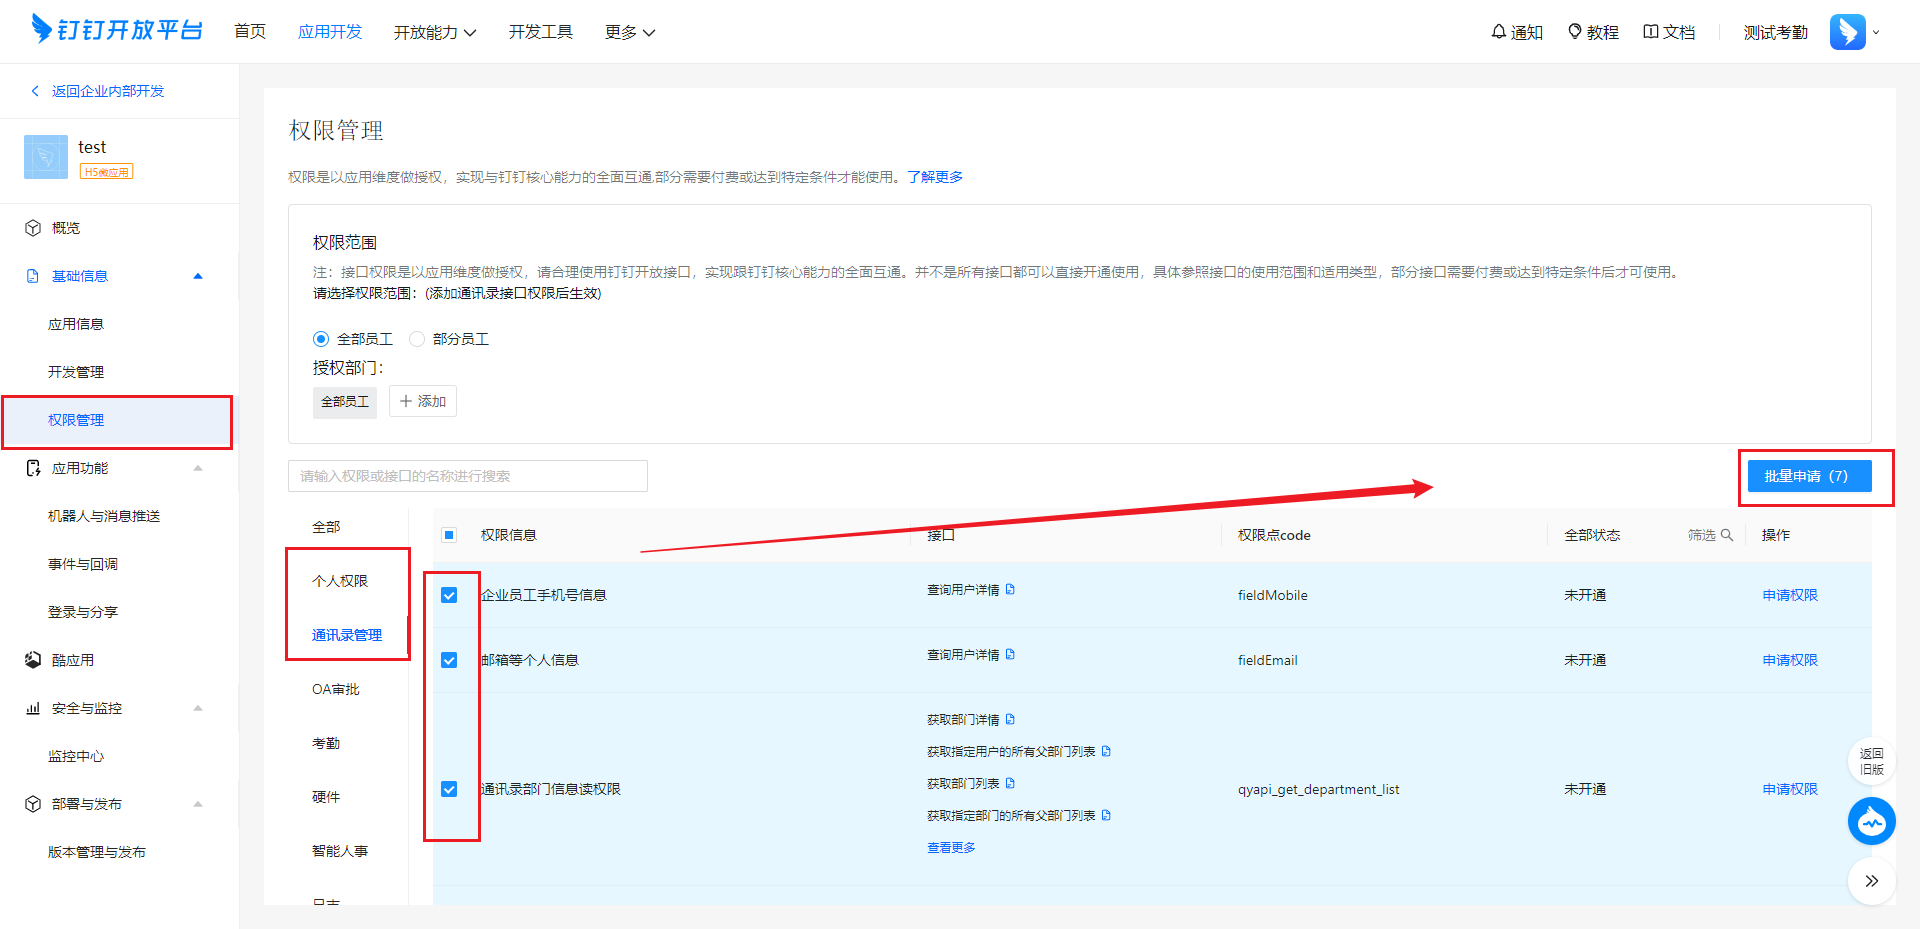Switch to the OA审批 permission category

(x=335, y=689)
